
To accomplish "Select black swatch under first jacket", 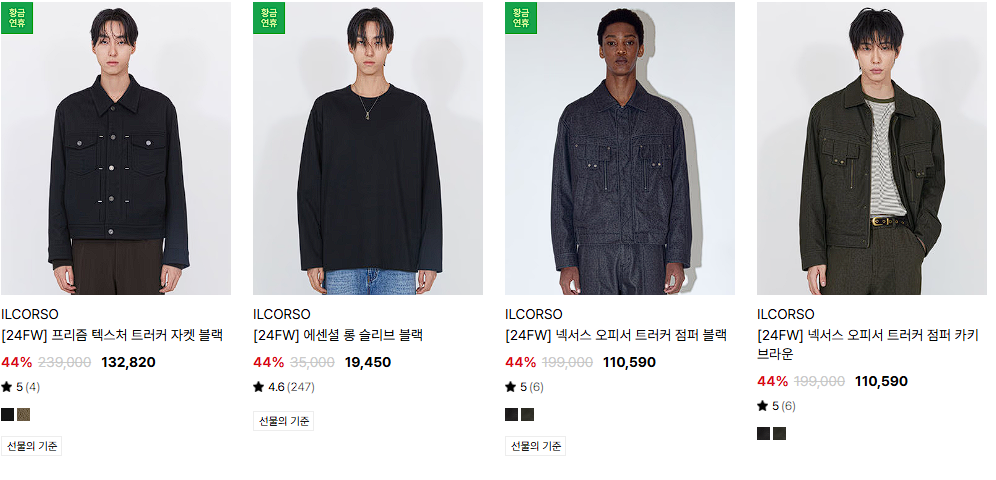I will [8, 415].
